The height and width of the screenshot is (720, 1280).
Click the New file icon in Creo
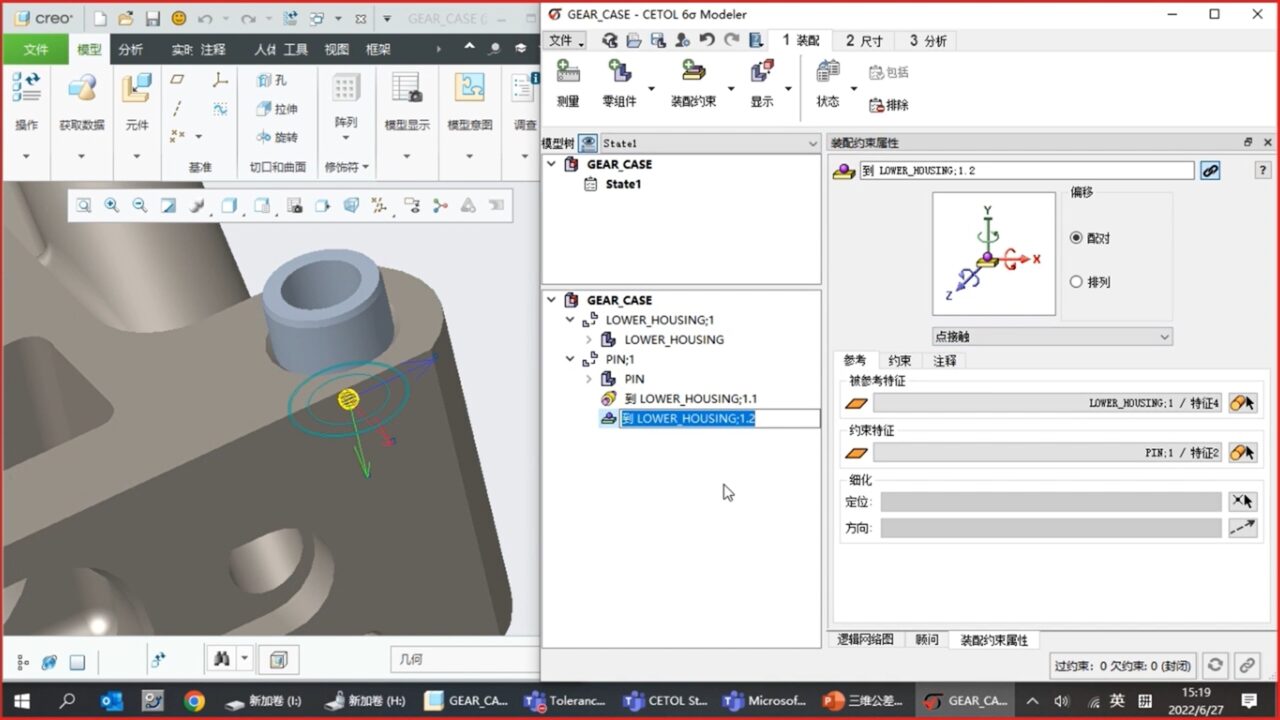[x=99, y=18]
